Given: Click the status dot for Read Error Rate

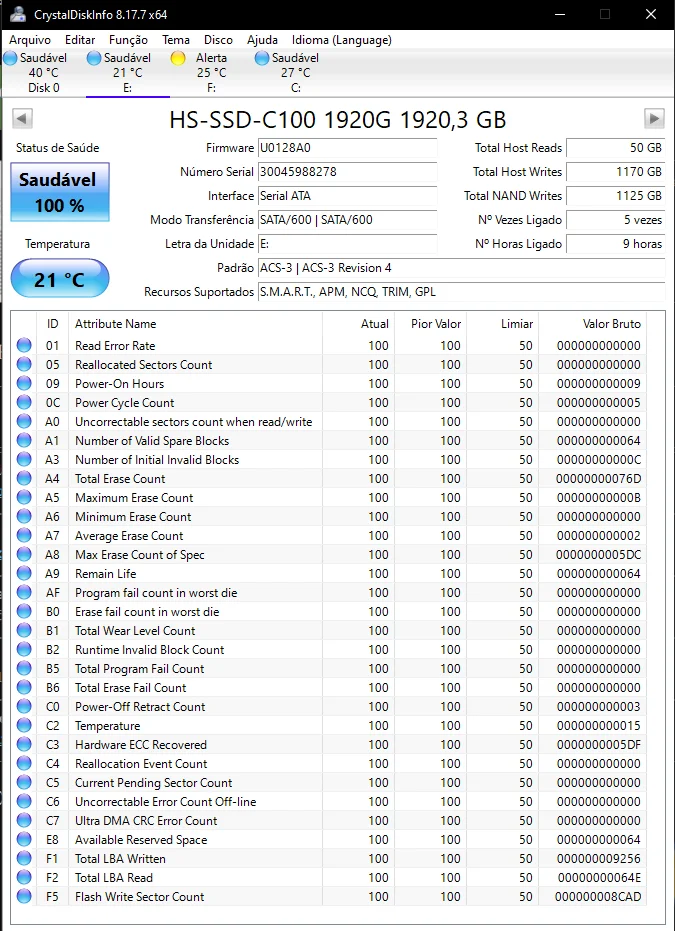Looking at the screenshot, I should coord(24,346).
